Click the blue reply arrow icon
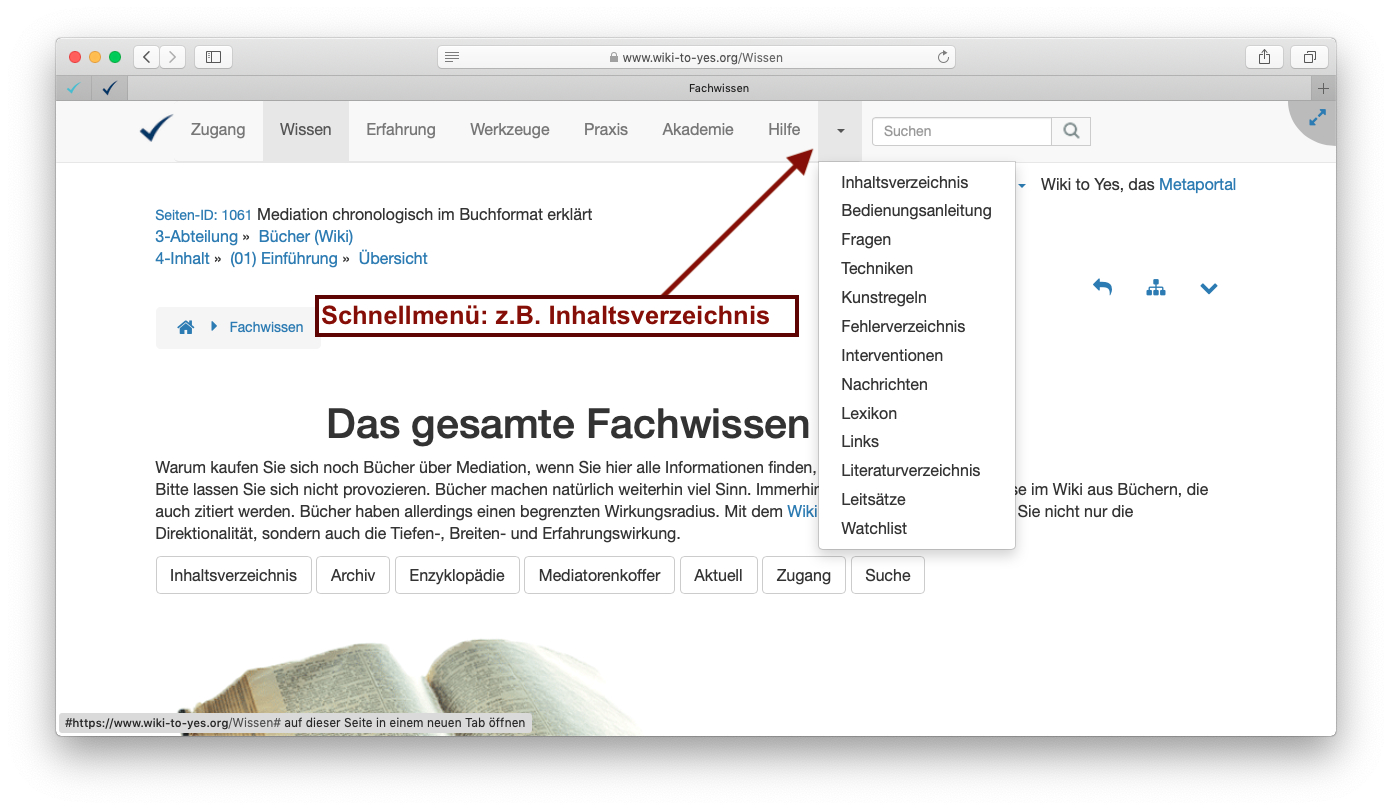The height and width of the screenshot is (810, 1392). [1102, 288]
